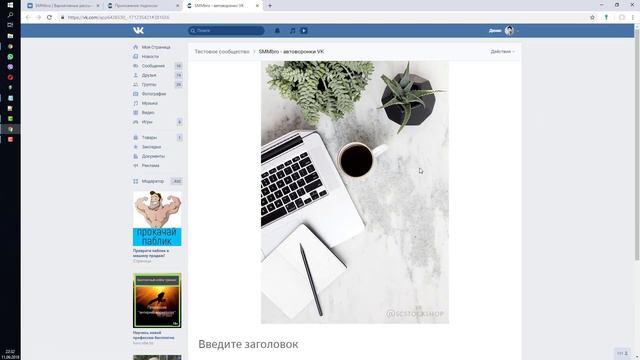
Task: Reload the current page
Action: coord(49,18)
